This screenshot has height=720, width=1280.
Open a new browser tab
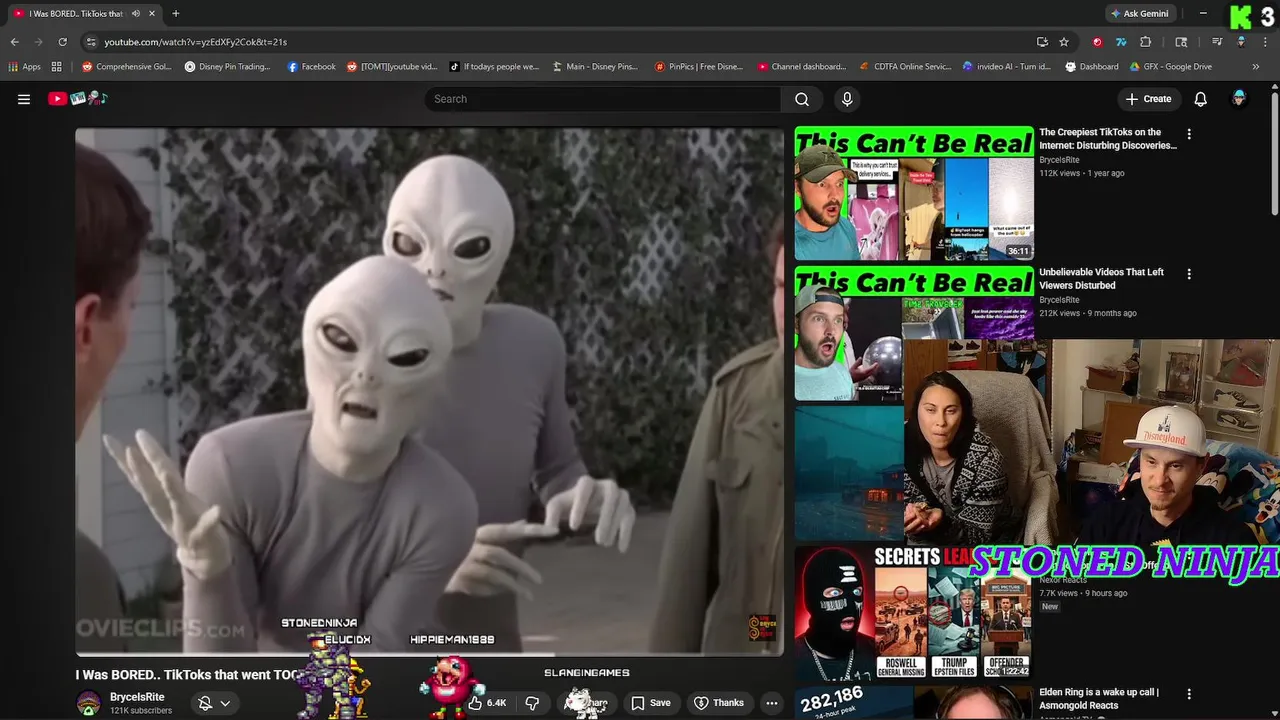coord(175,14)
